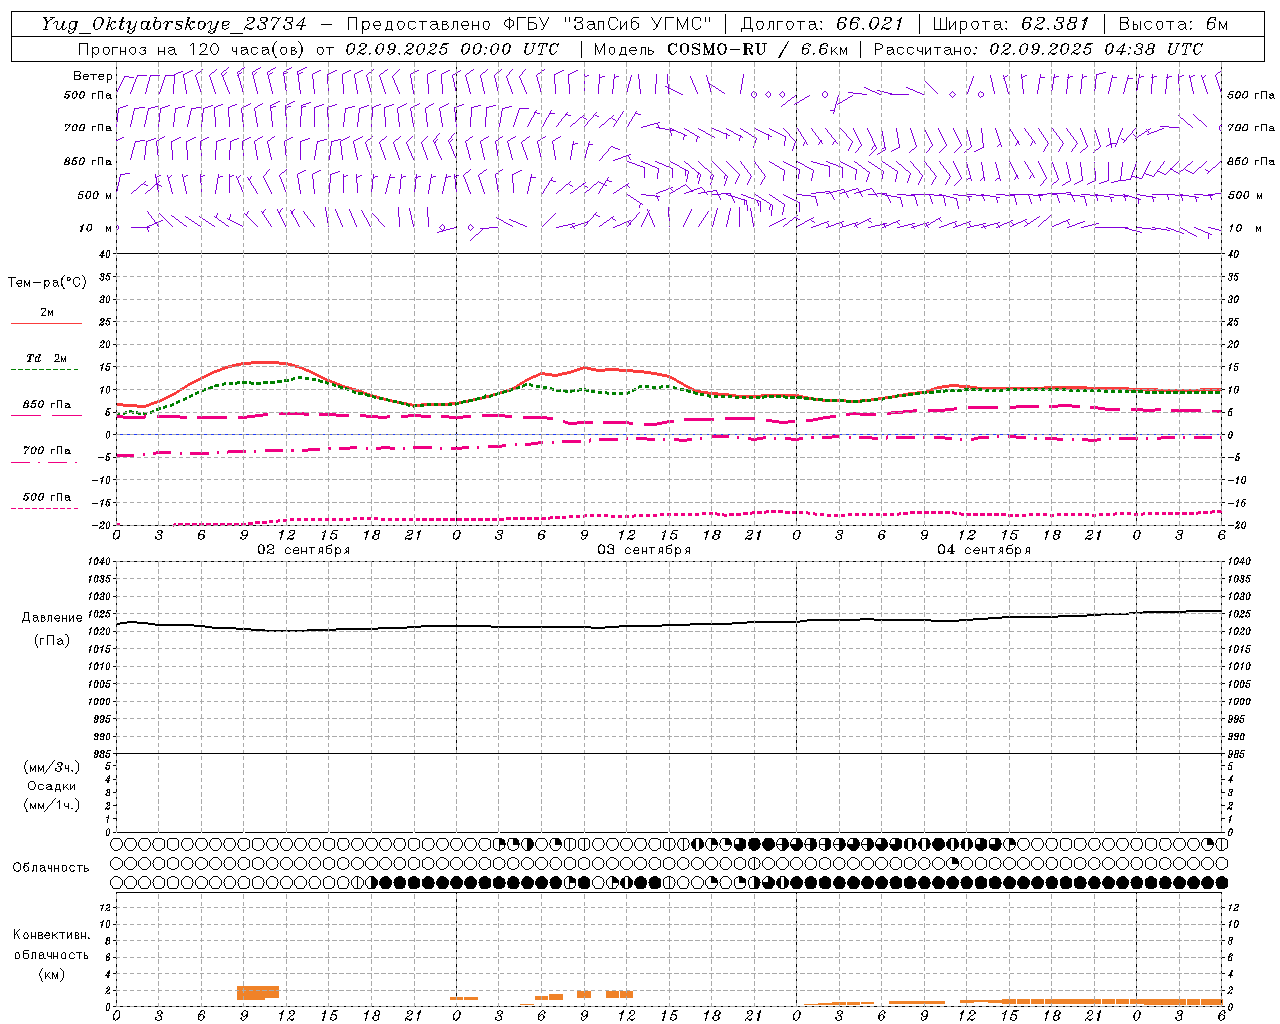This screenshot has height=1024, width=1280.
Task: Click the orange convective bar on 02 сентября
Action: point(258,992)
